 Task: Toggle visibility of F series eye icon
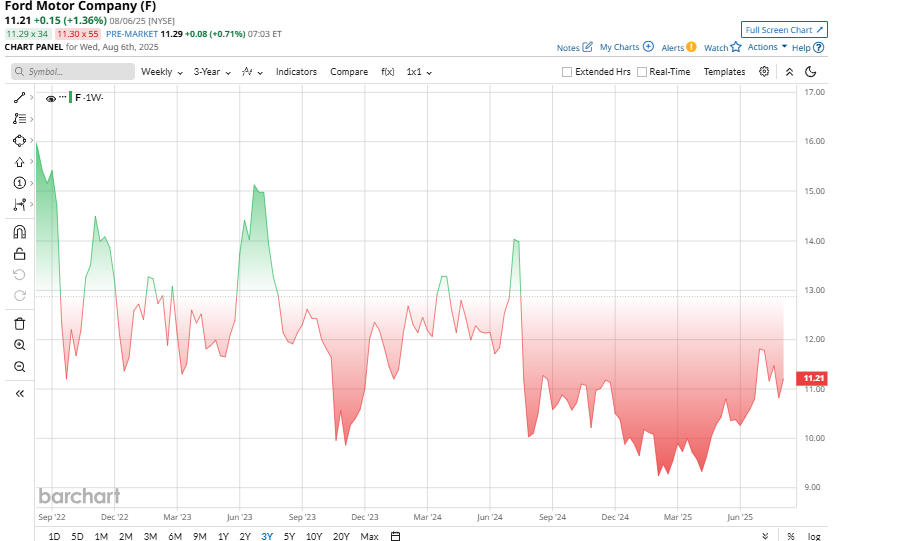(51, 99)
